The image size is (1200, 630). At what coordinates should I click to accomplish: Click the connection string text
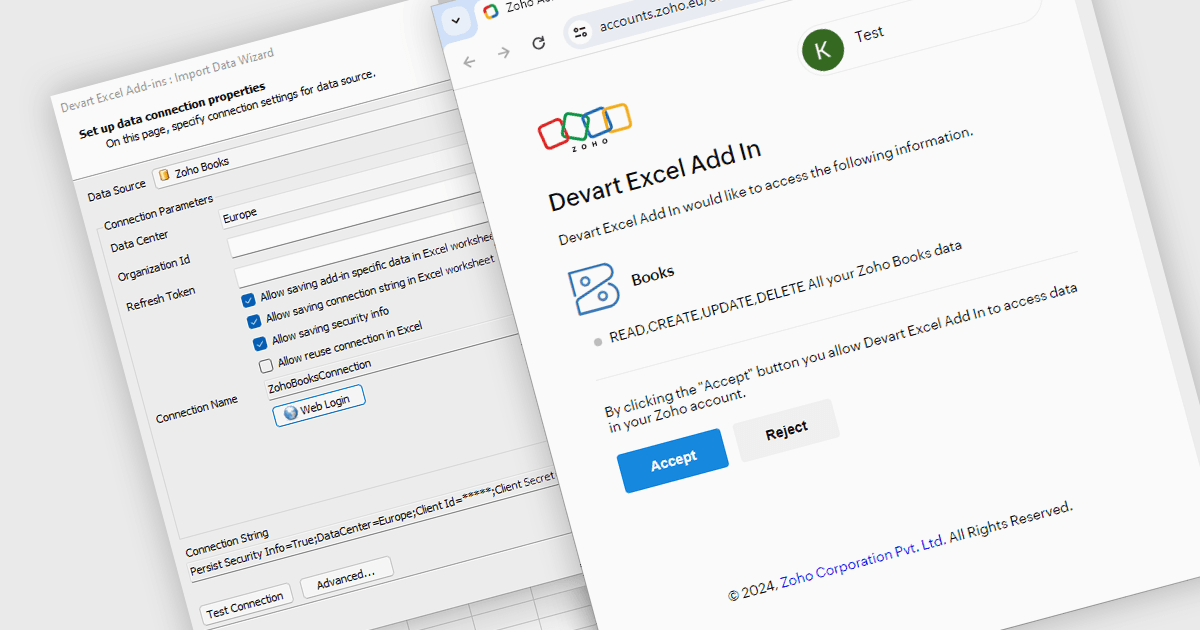[372, 525]
